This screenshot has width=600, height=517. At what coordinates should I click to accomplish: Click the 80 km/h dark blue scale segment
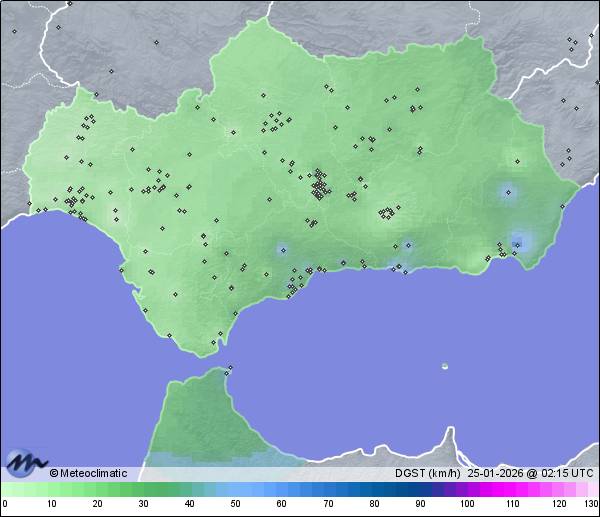pyautogui.click(x=374, y=489)
